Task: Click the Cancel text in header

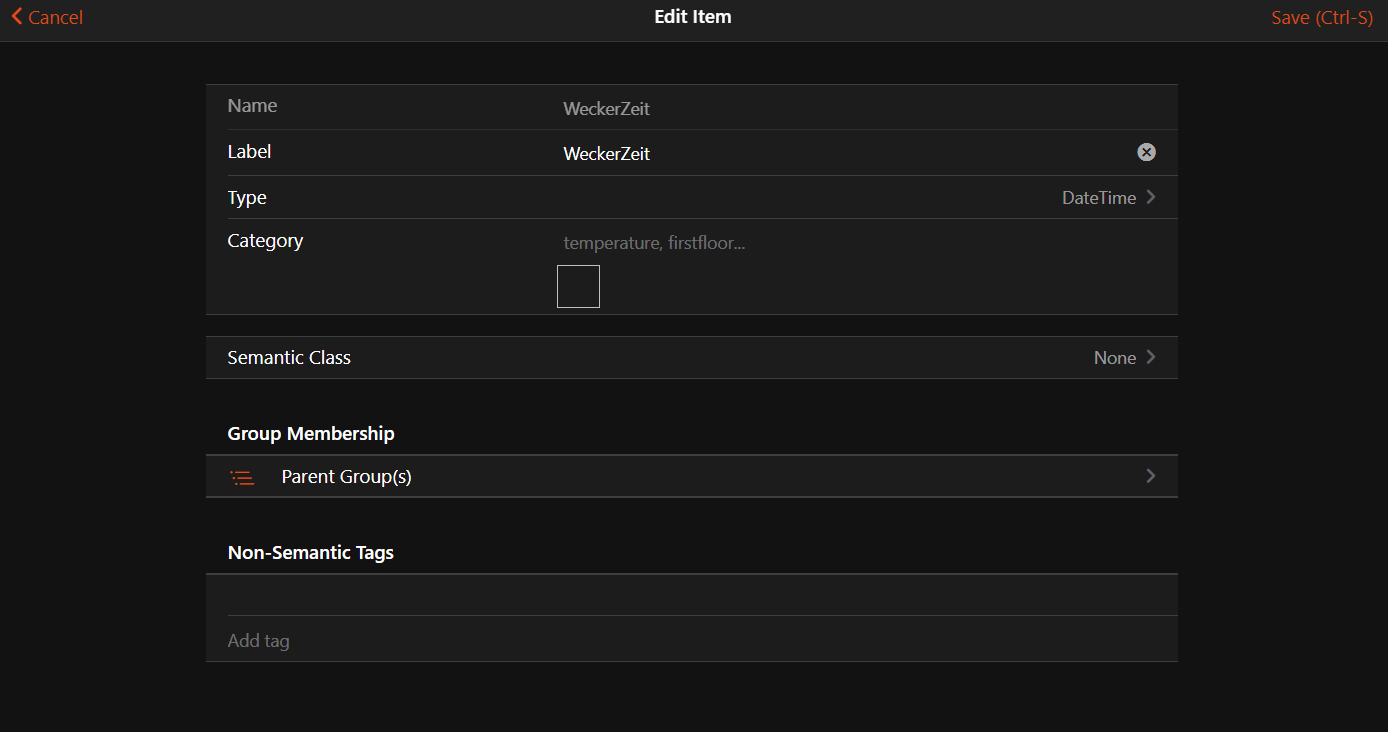Action: point(55,18)
